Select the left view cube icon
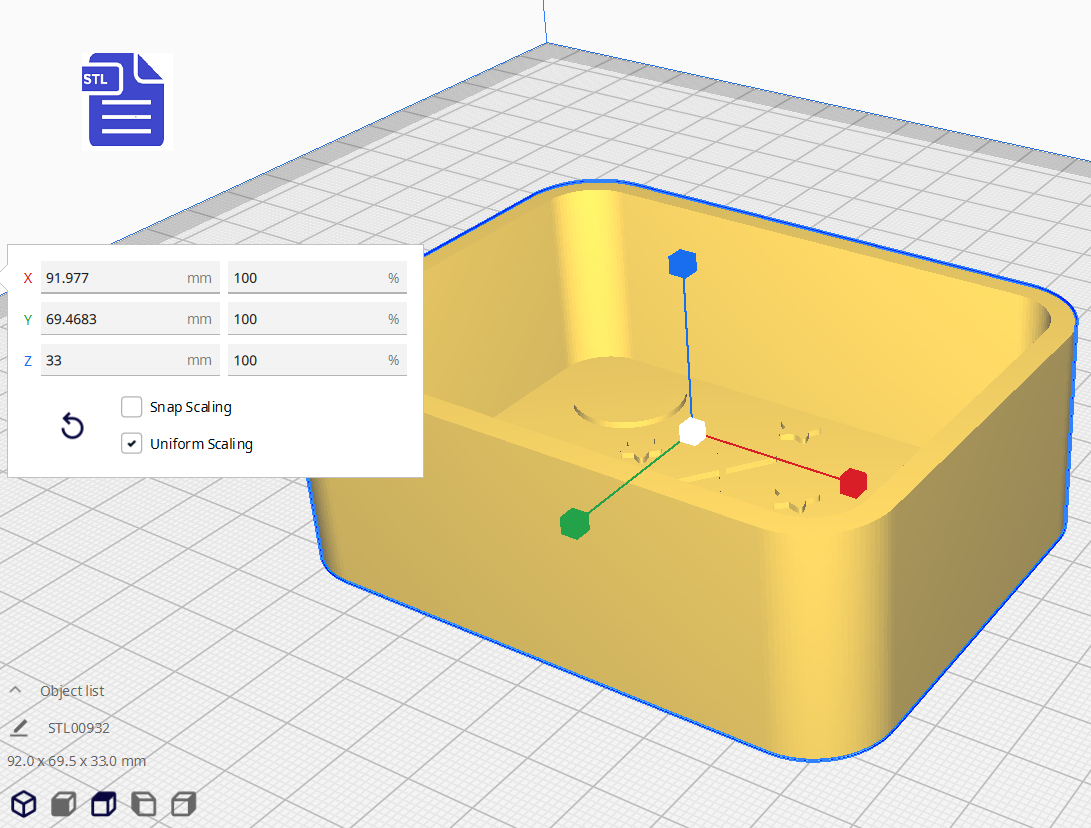Image resolution: width=1091 pixels, height=828 pixels. [144, 803]
